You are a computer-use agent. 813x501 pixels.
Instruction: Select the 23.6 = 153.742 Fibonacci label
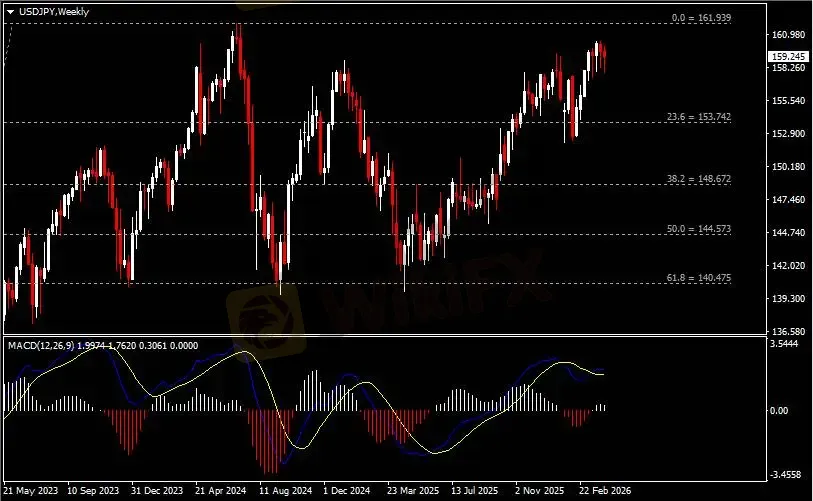click(x=699, y=117)
